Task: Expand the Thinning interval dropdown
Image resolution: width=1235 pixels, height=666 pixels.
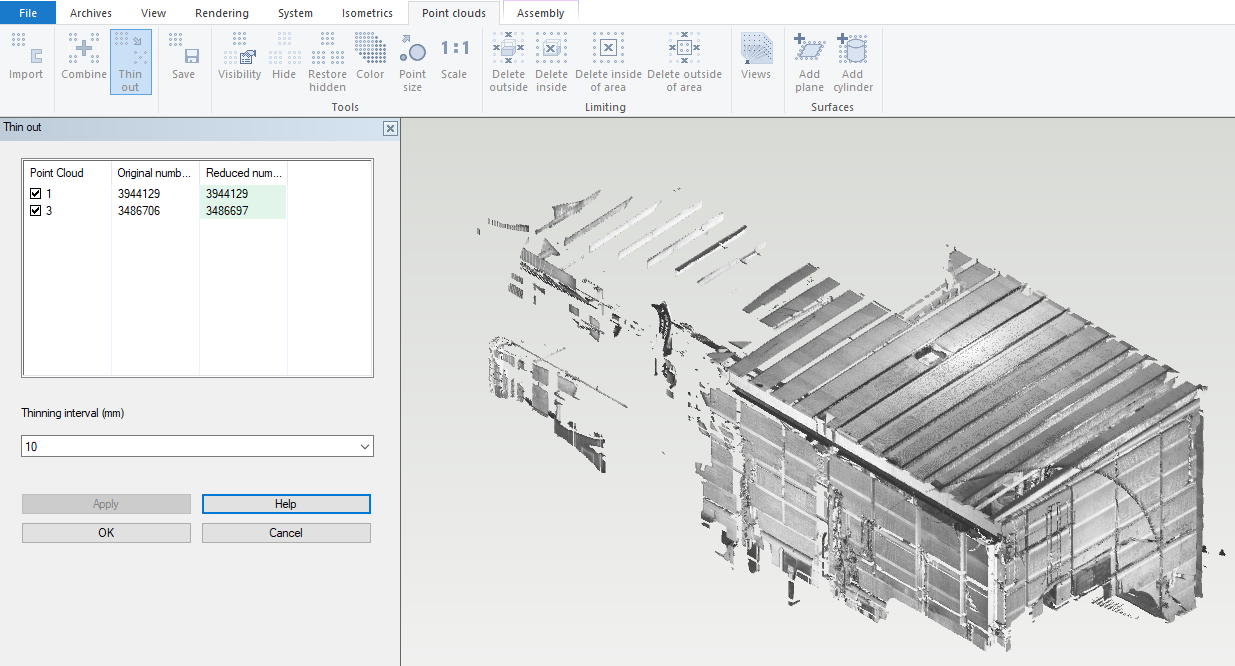Action: point(364,447)
